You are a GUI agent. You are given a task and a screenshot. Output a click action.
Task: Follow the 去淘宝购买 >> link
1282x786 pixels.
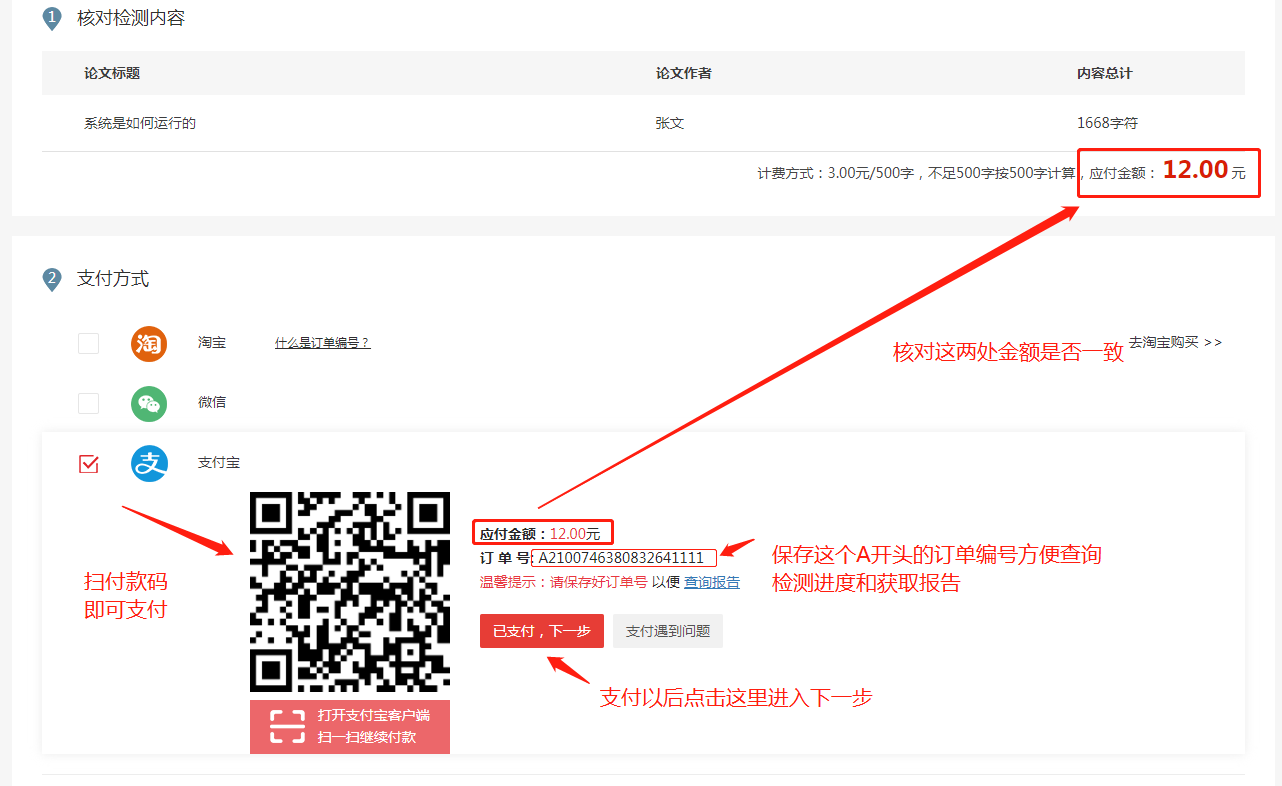pyautogui.click(x=1175, y=342)
